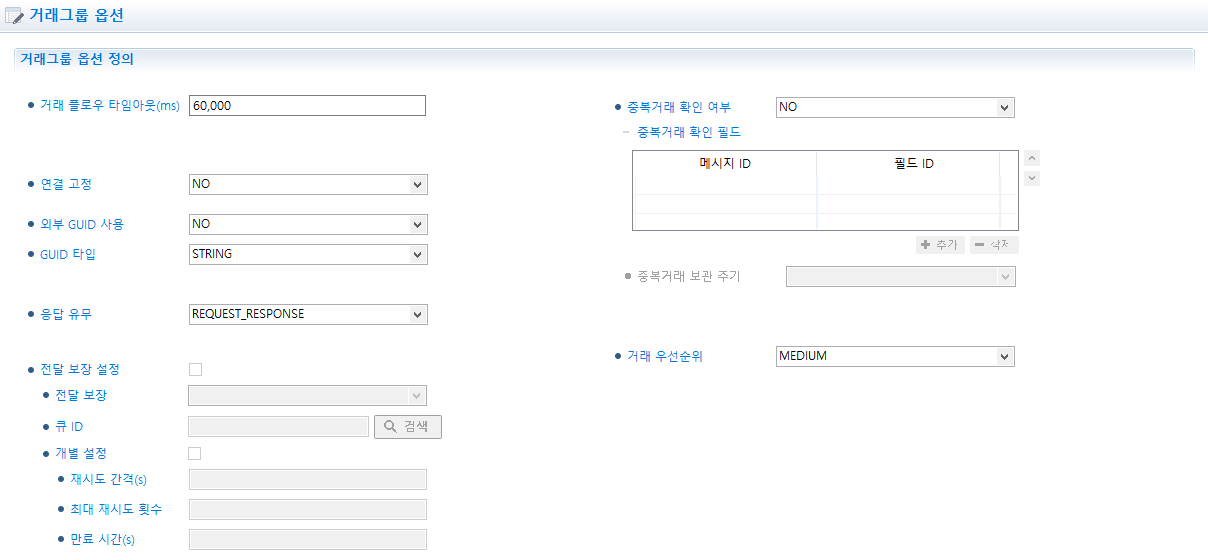Image resolution: width=1208 pixels, height=560 pixels.
Task: Click the 전달 보장 설정 label
Action: click(x=80, y=370)
